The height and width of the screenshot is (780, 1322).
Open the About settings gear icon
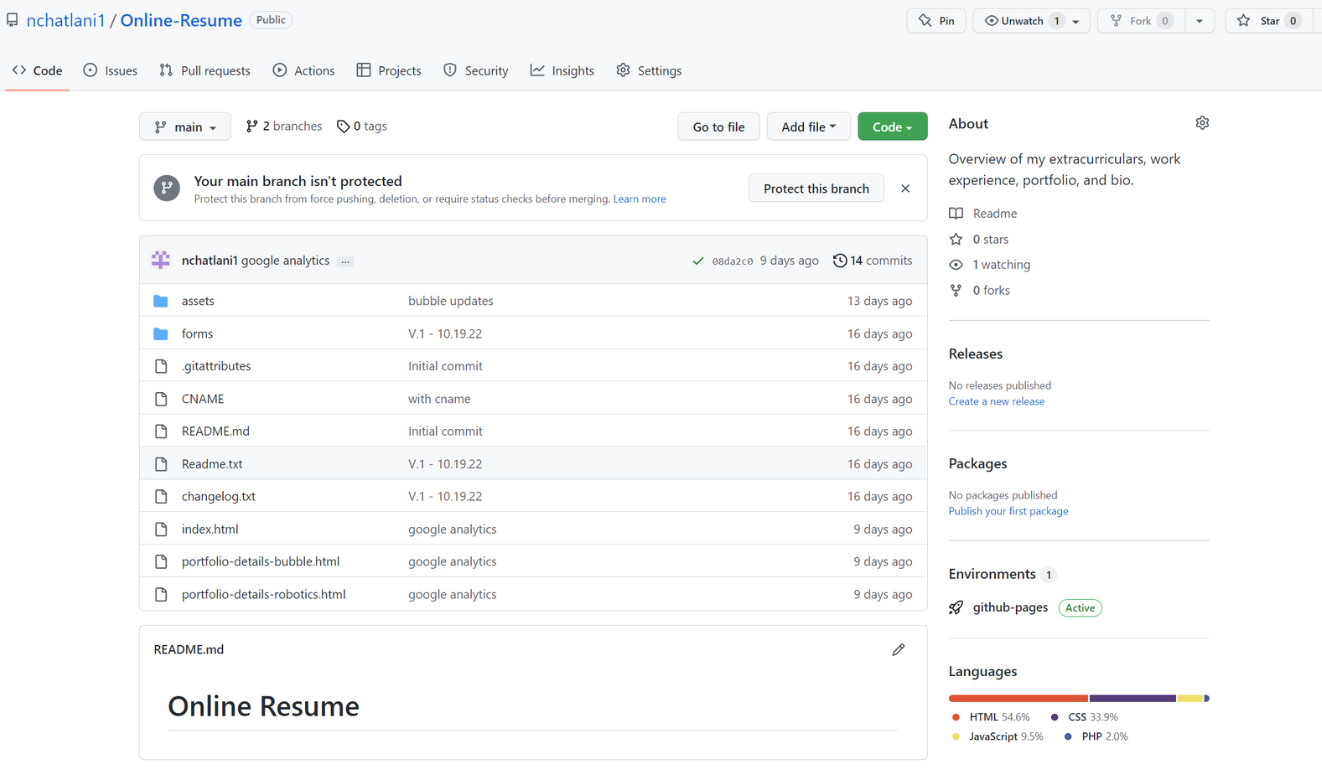(x=1202, y=123)
